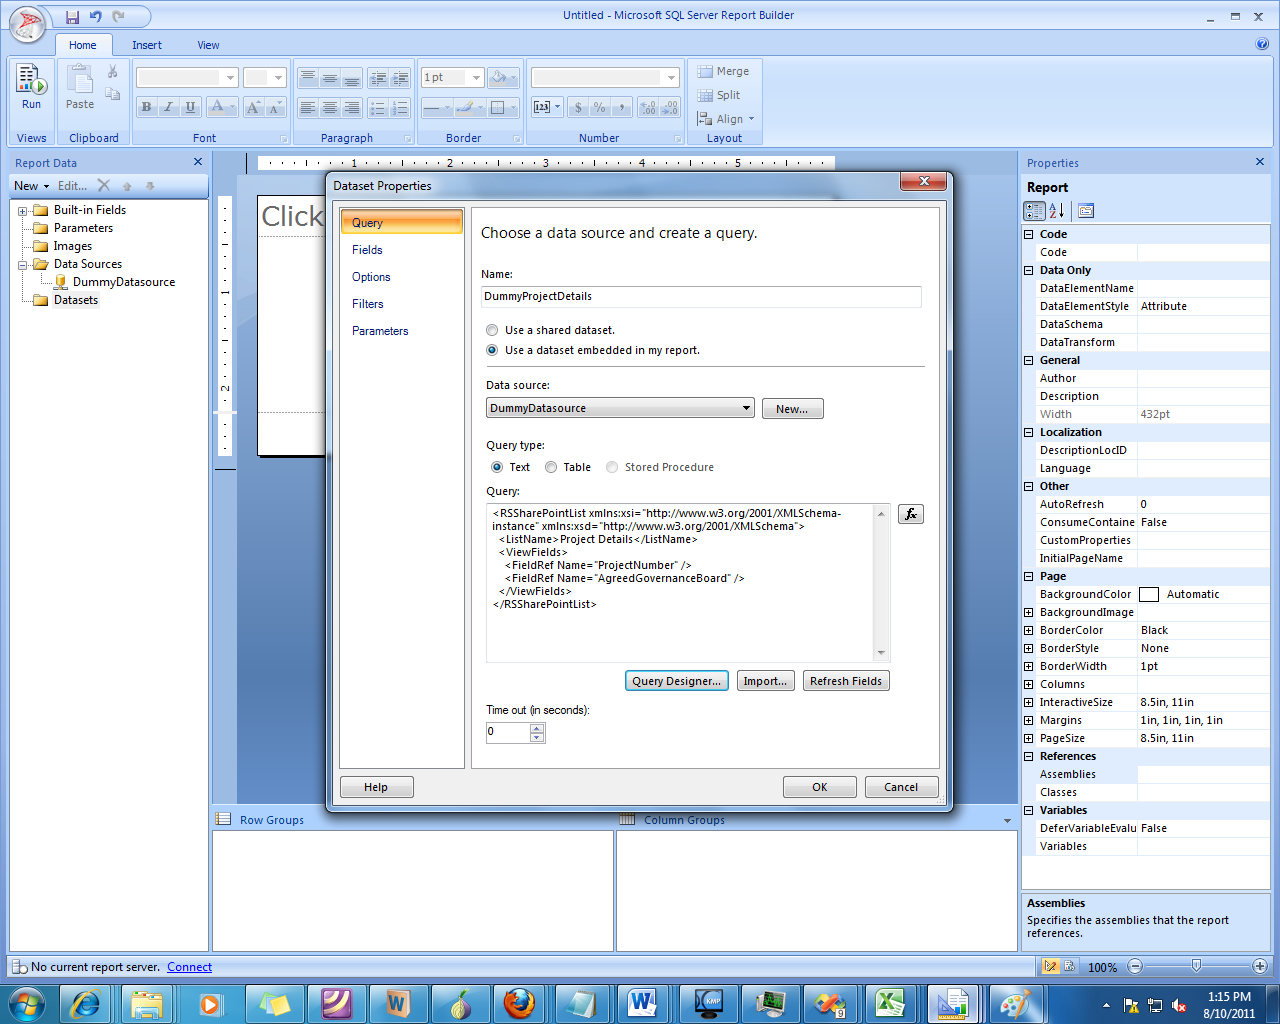
Task: Click the delete icon in Report Data toolbar
Action: pos(104,185)
